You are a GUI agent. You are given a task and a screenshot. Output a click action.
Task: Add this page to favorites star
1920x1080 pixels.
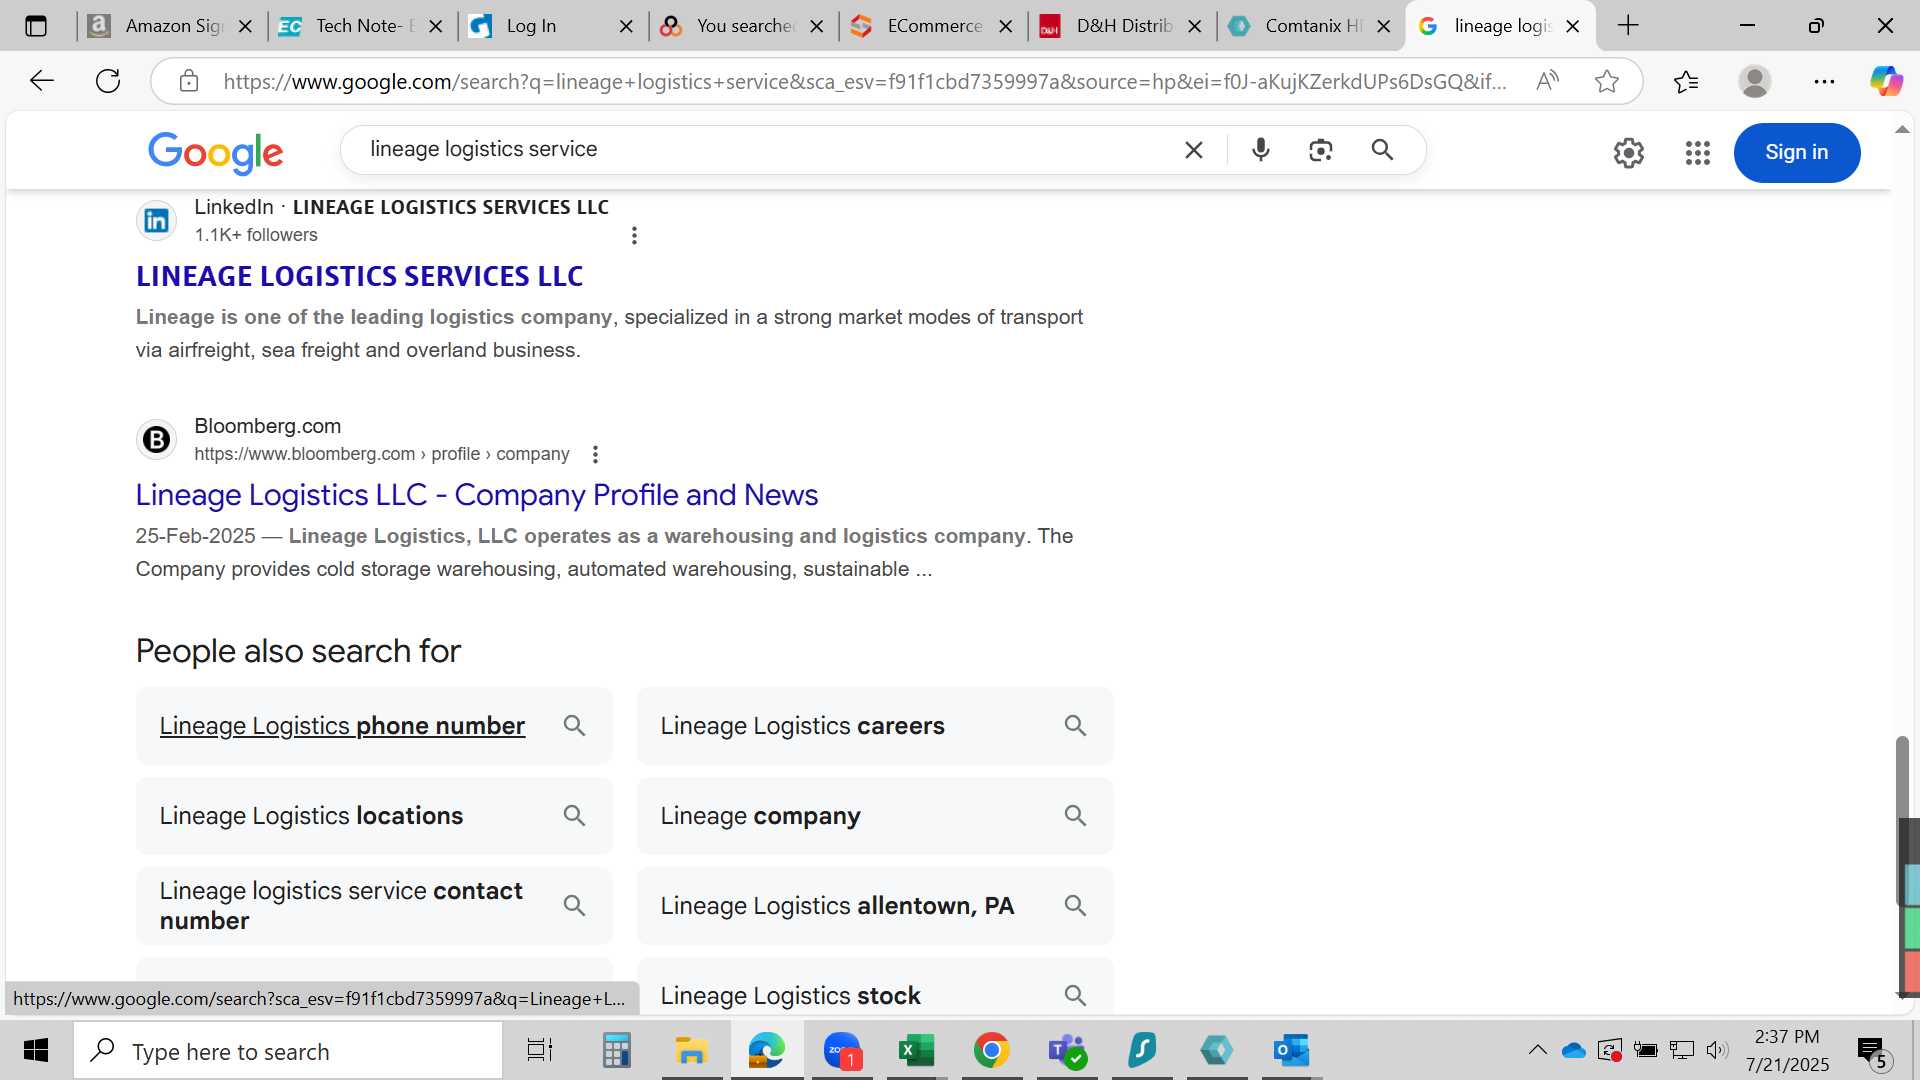click(x=1607, y=81)
